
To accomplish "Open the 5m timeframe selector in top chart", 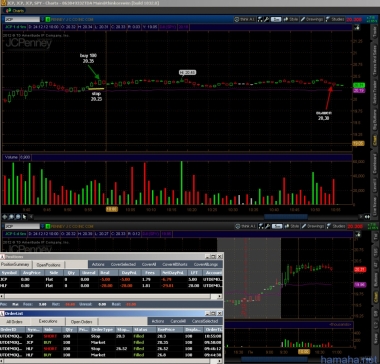I will click(x=276, y=19).
